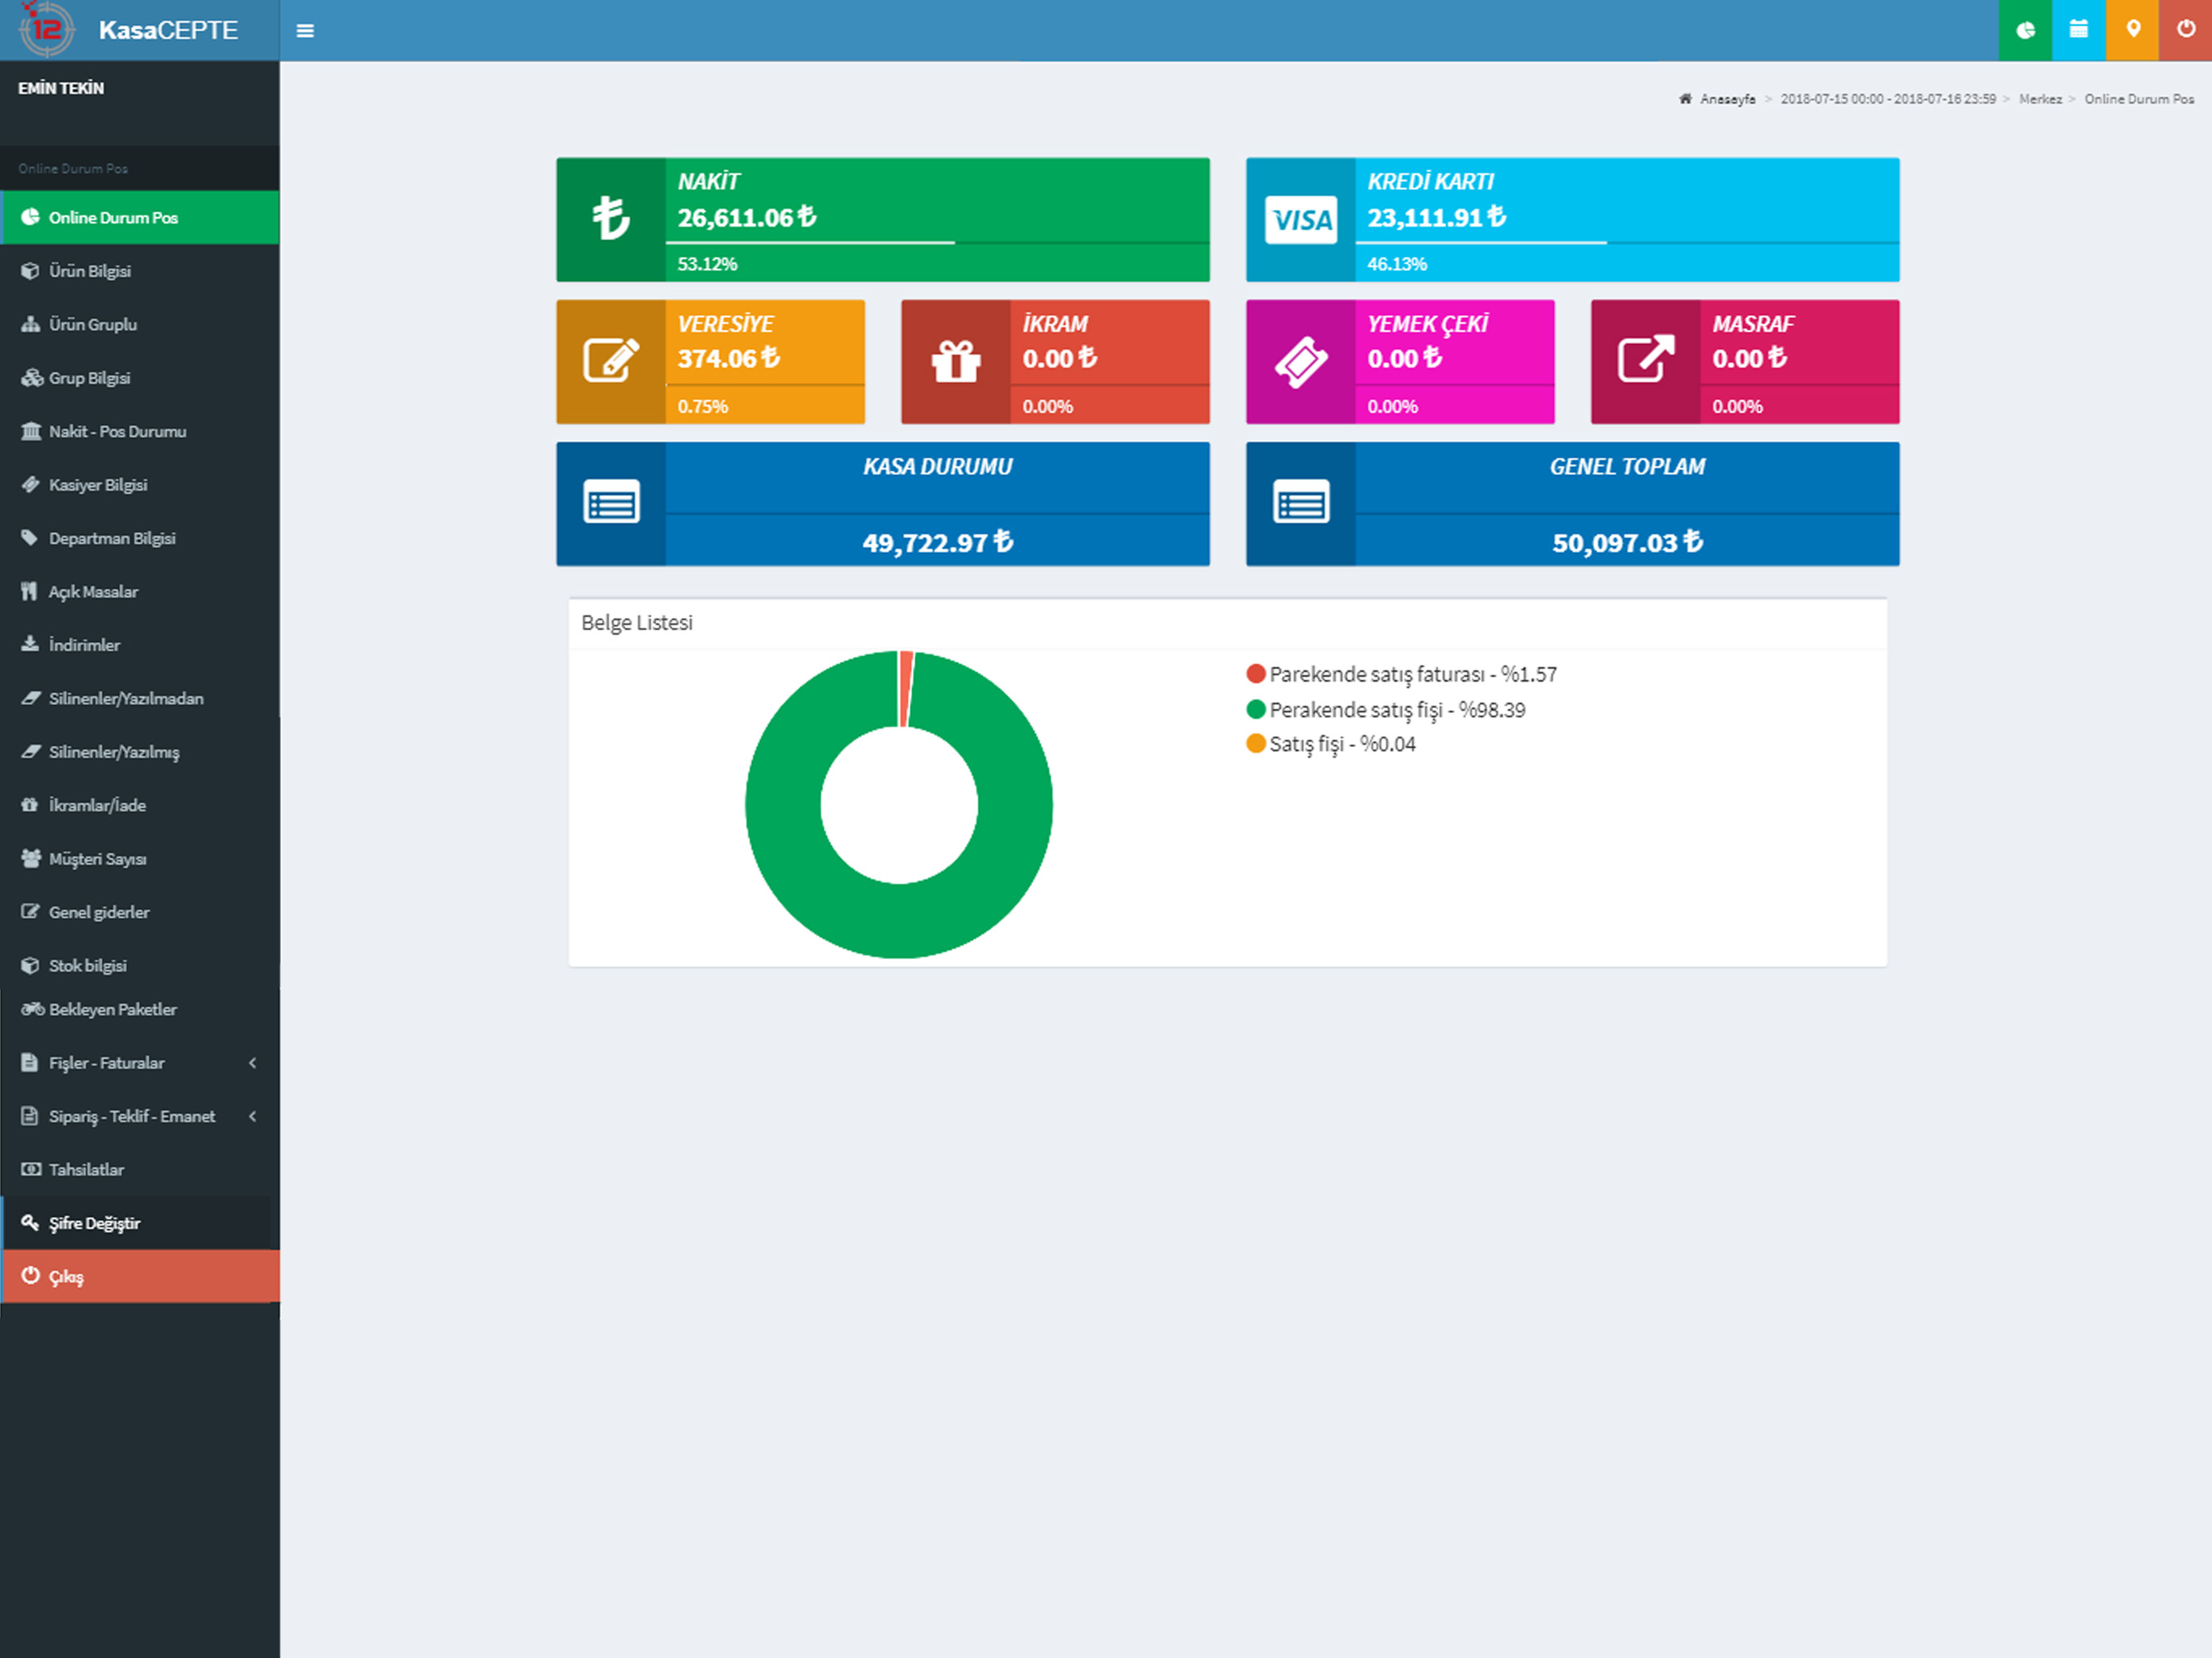2212x1658 pixels.
Task: Click the date range in breadcrumb
Action: [1888, 99]
